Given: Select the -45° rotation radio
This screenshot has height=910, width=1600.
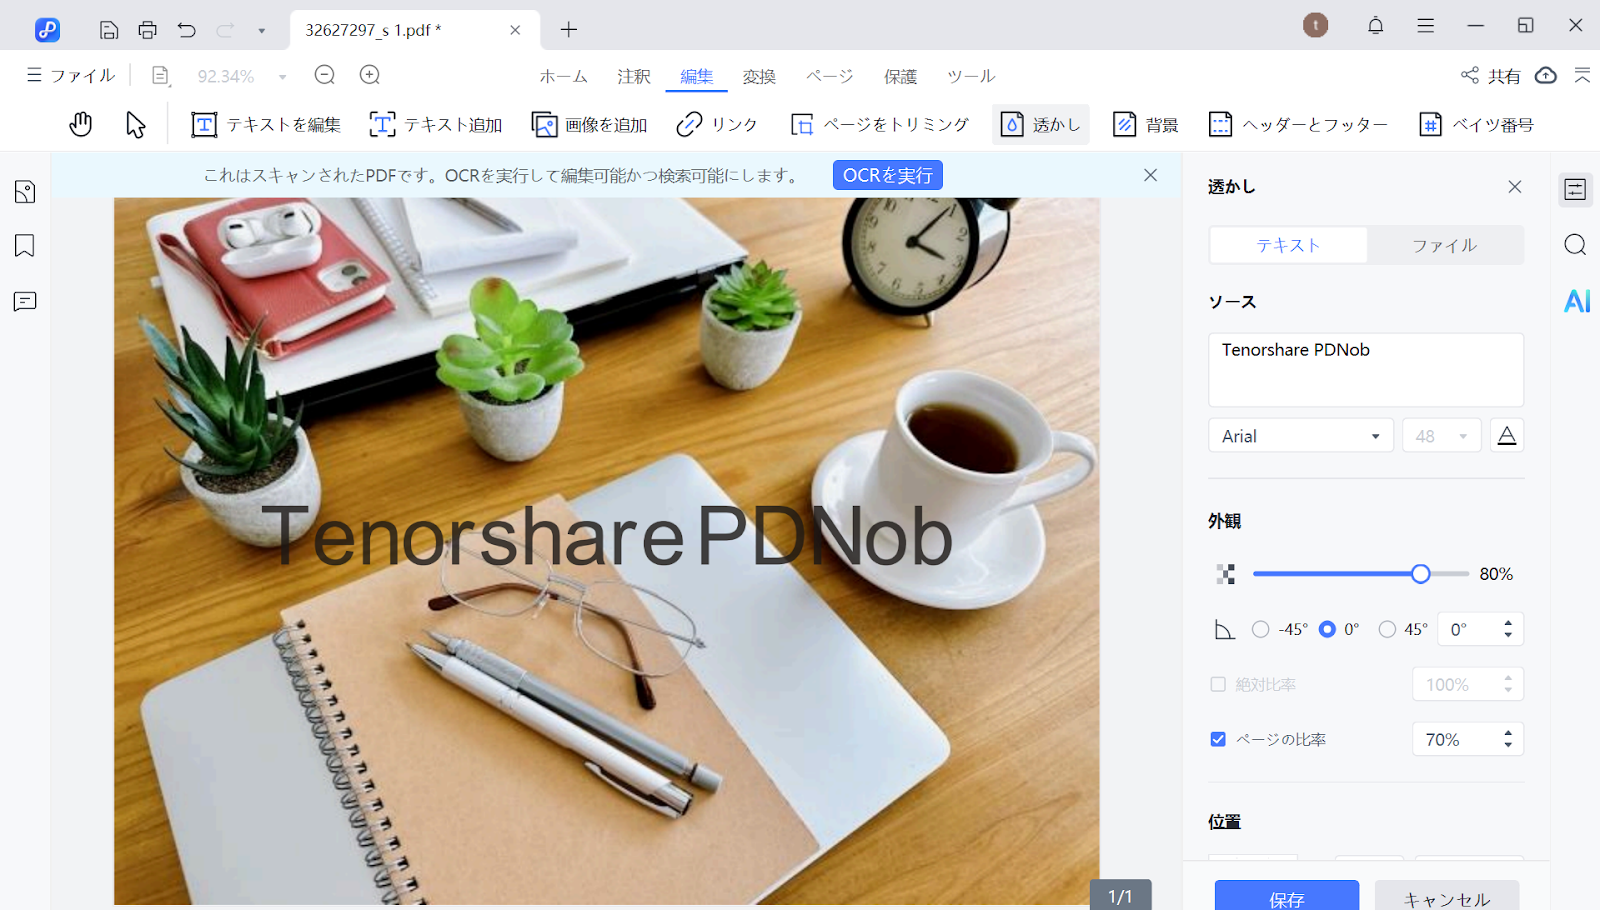Looking at the screenshot, I should (1261, 629).
